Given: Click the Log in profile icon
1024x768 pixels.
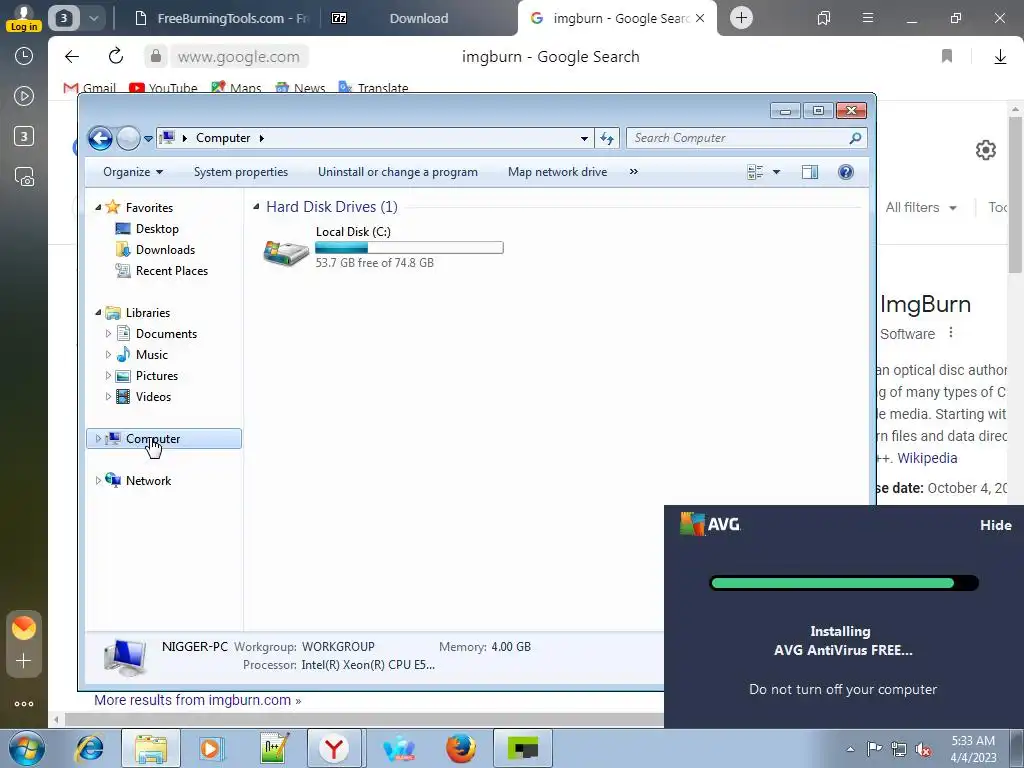Looking at the screenshot, I should 24,18.
